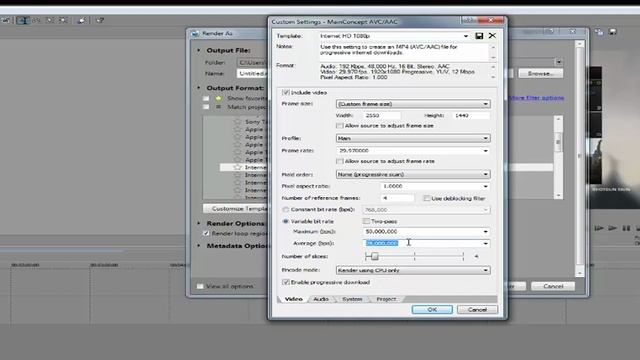Click the Browse button in Render As
The image size is (640, 360).
pyautogui.click(x=540, y=73)
